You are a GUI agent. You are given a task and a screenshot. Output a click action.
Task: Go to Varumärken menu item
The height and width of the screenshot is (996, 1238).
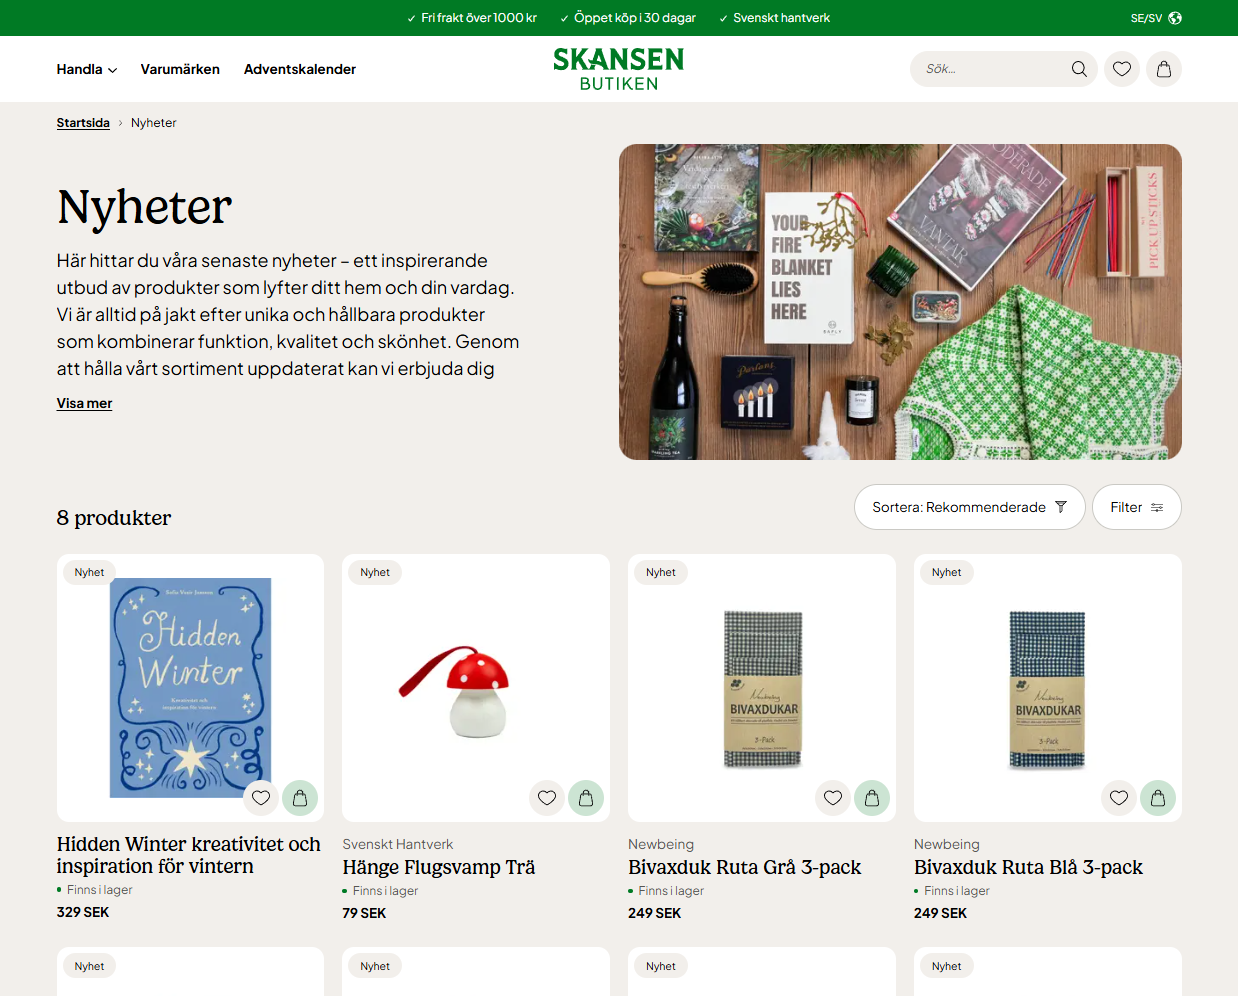(180, 69)
